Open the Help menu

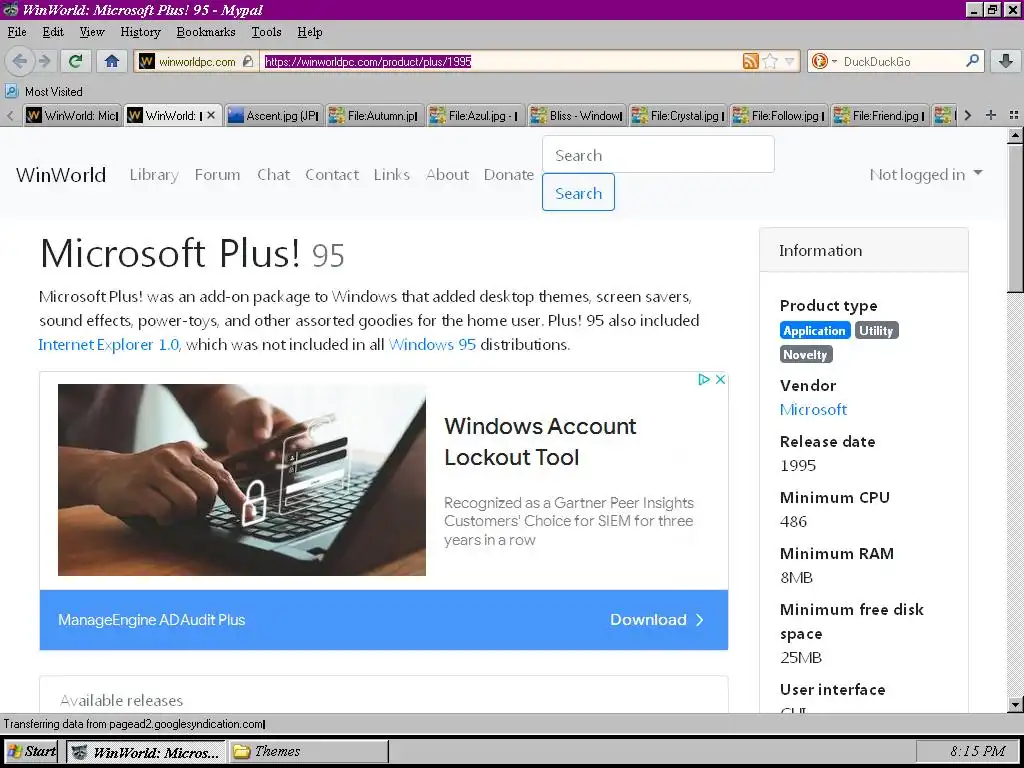(310, 32)
